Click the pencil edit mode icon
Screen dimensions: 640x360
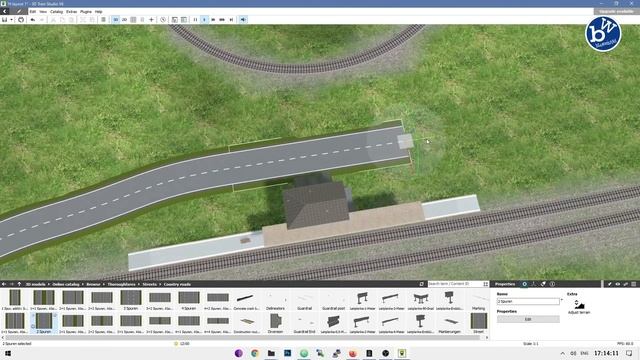tap(18, 11)
